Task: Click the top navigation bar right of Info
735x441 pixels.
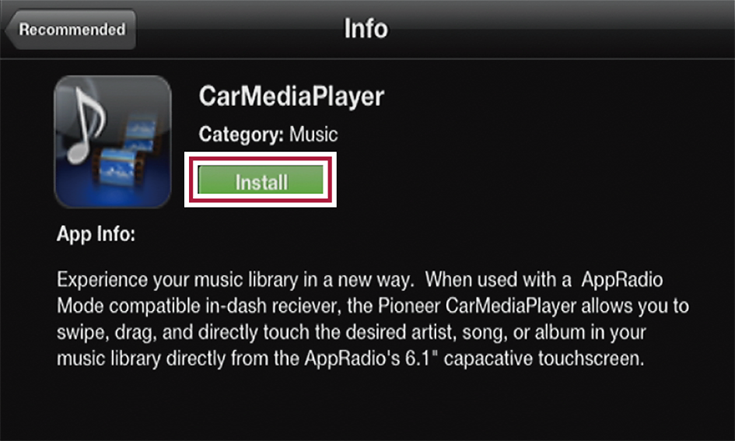Action: click(x=562, y=29)
